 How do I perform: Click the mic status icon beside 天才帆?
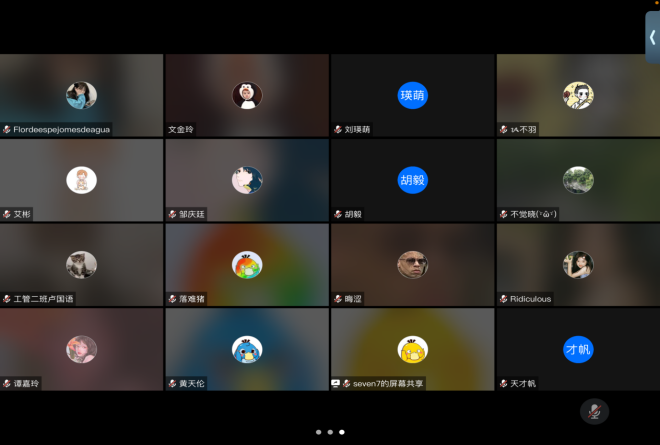tap(503, 383)
